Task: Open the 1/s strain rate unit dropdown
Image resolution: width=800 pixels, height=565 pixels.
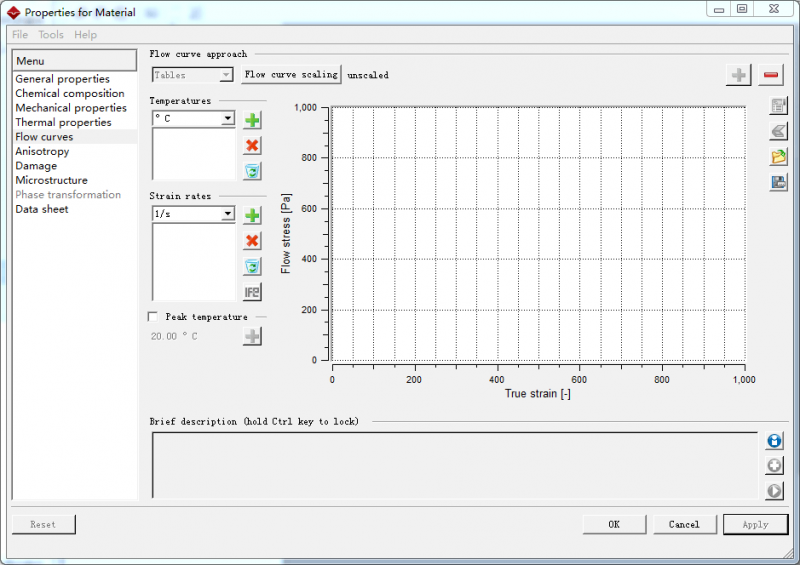Action: pyautogui.click(x=193, y=214)
